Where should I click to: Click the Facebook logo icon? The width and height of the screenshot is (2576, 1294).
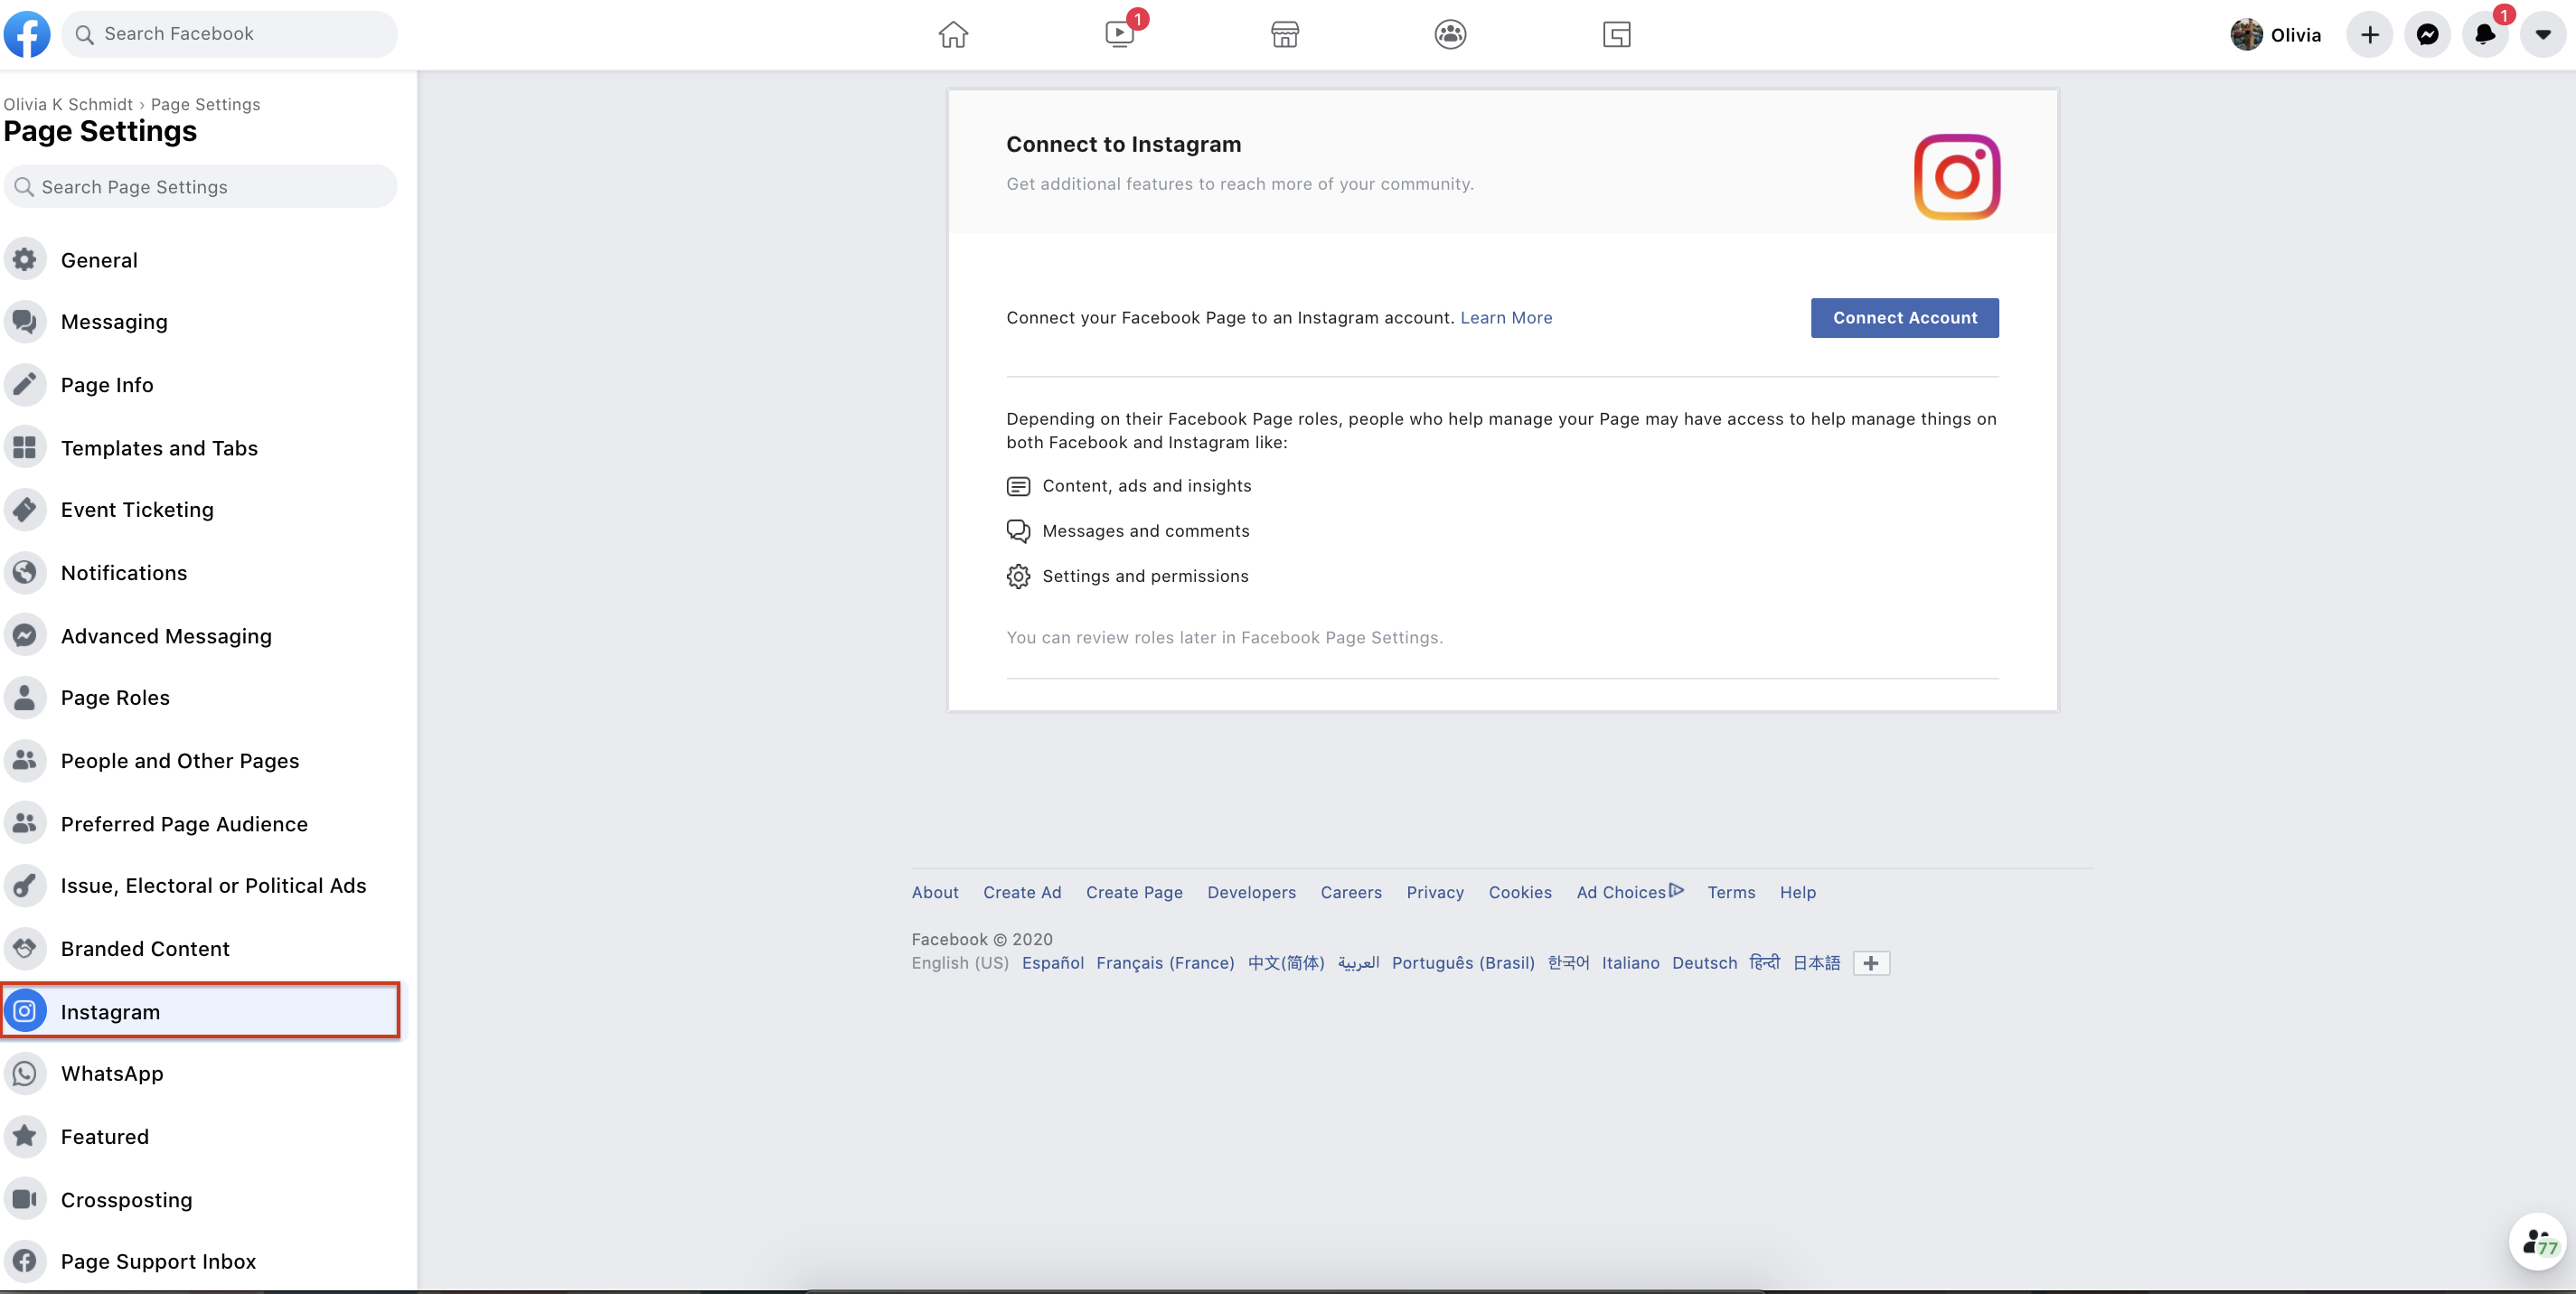point(27,34)
